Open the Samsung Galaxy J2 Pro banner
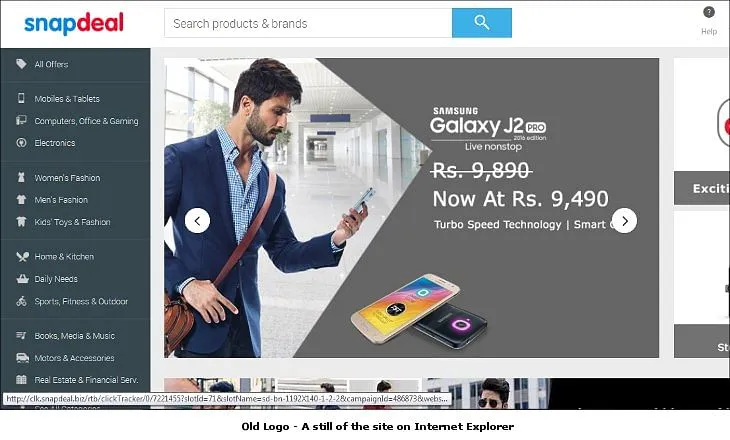 pos(412,208)
